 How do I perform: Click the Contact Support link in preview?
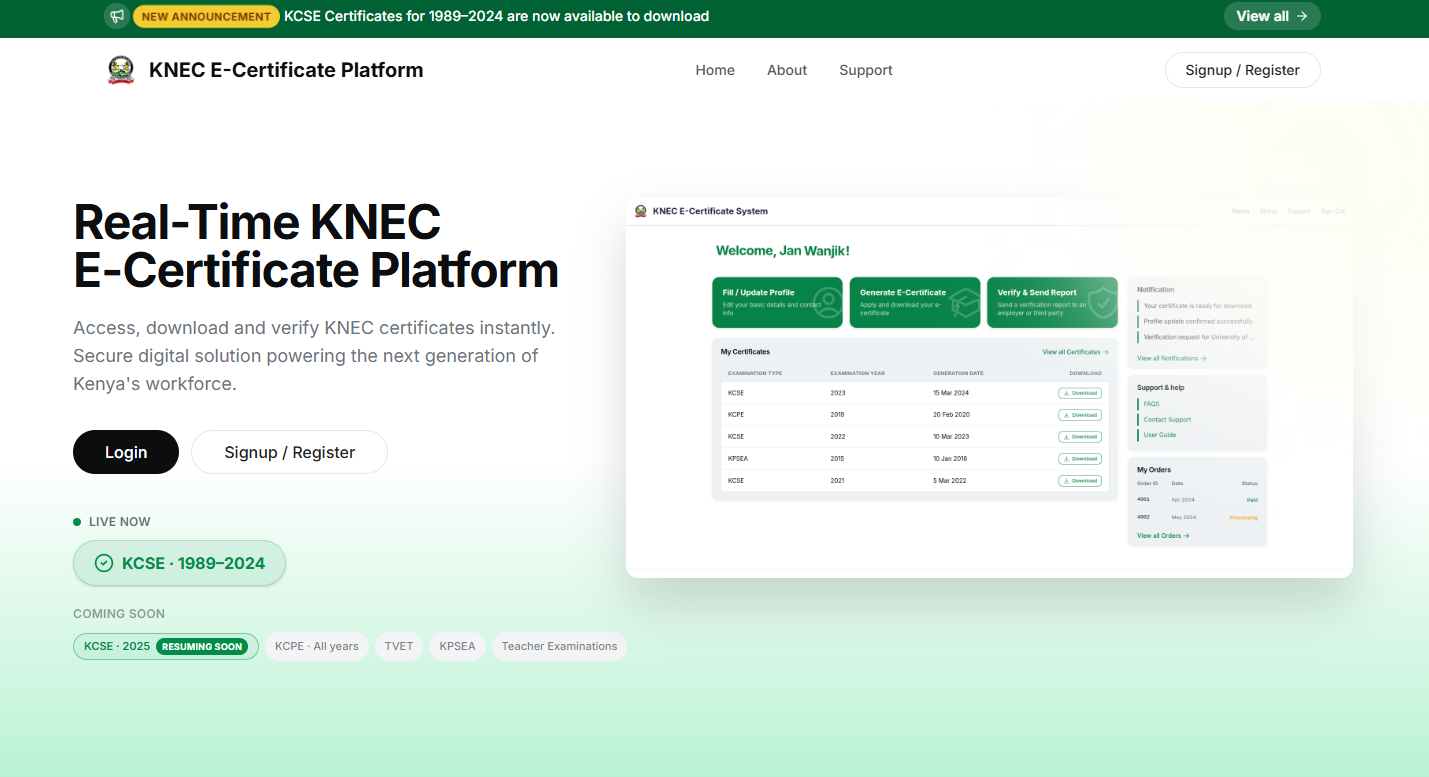pyautogui.click(x=1167, y=420)
